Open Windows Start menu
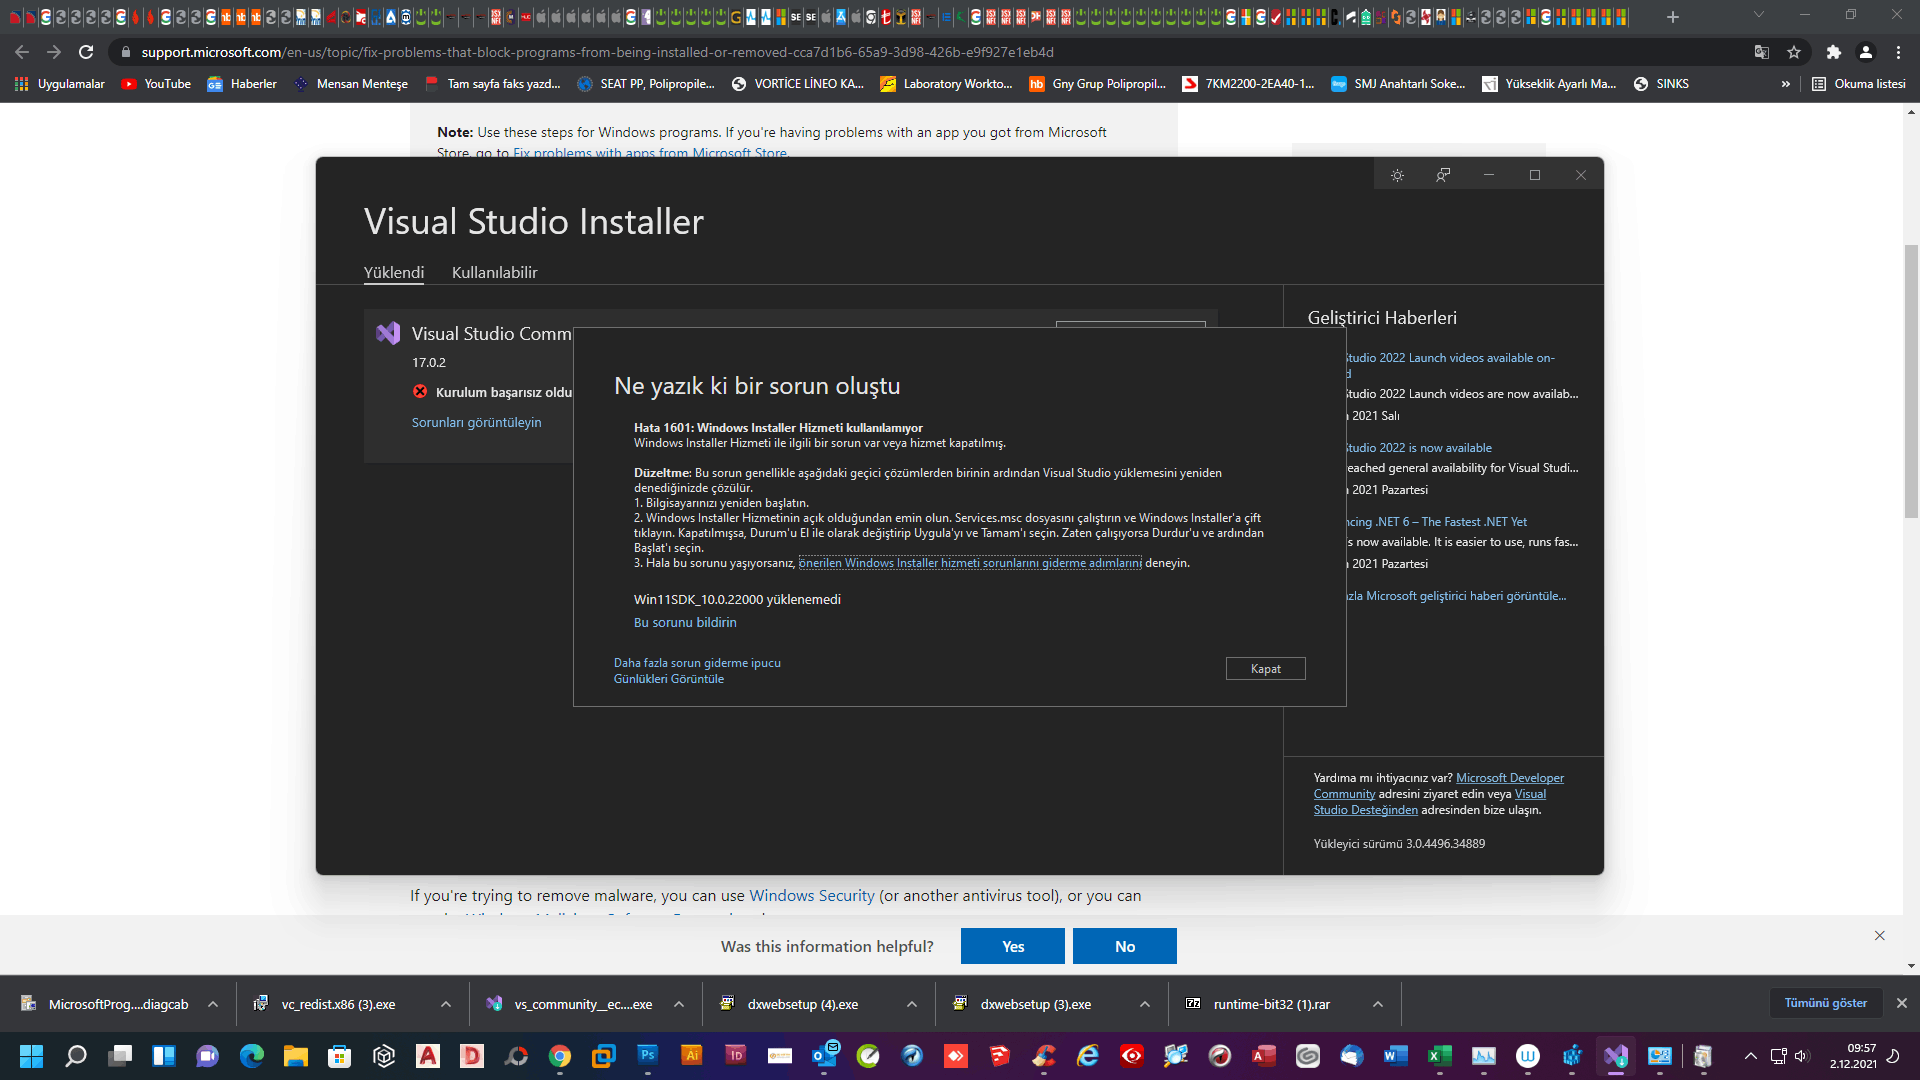Viewport: 1920px width, 1080px height. (x=32, y=1055)
